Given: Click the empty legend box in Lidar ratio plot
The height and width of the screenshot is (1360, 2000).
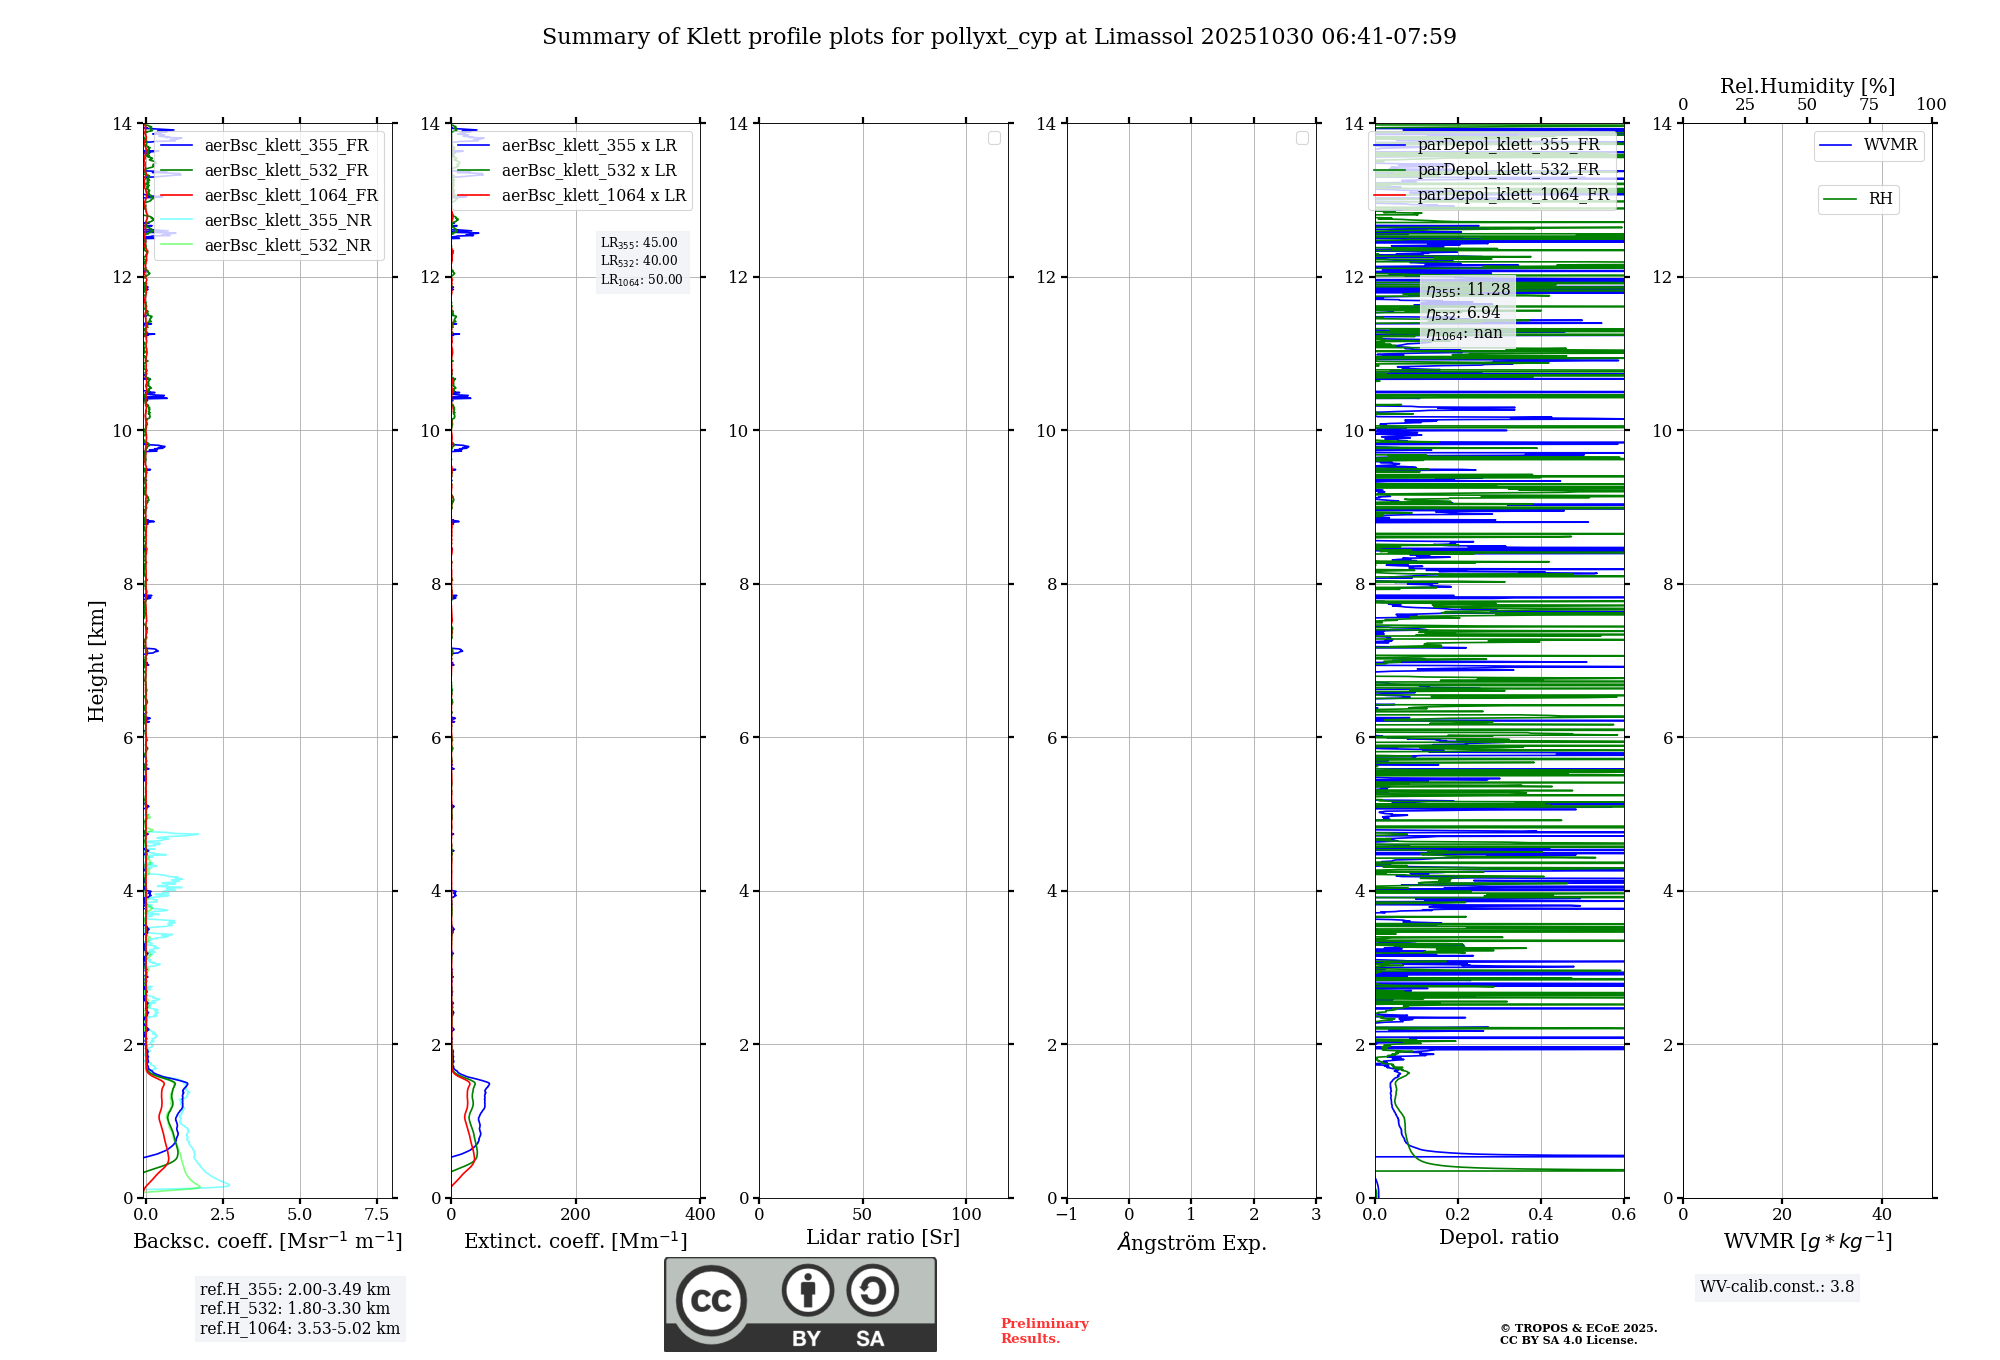Looking at the screenshot, I should [994, 138].
